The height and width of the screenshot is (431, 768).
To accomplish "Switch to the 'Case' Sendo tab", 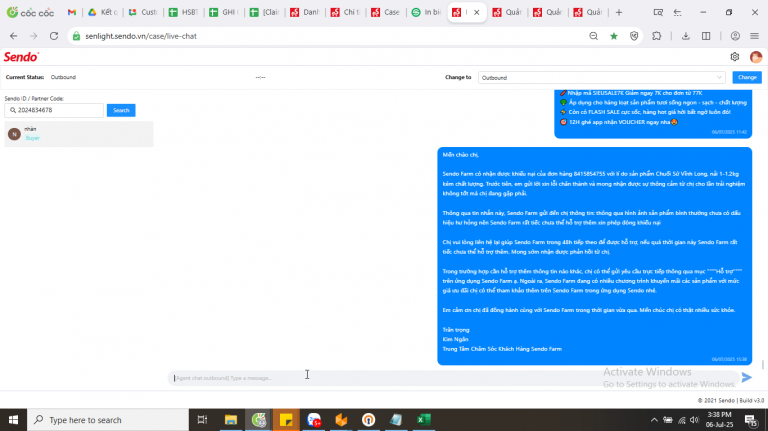I will click(x=386, y=12).
